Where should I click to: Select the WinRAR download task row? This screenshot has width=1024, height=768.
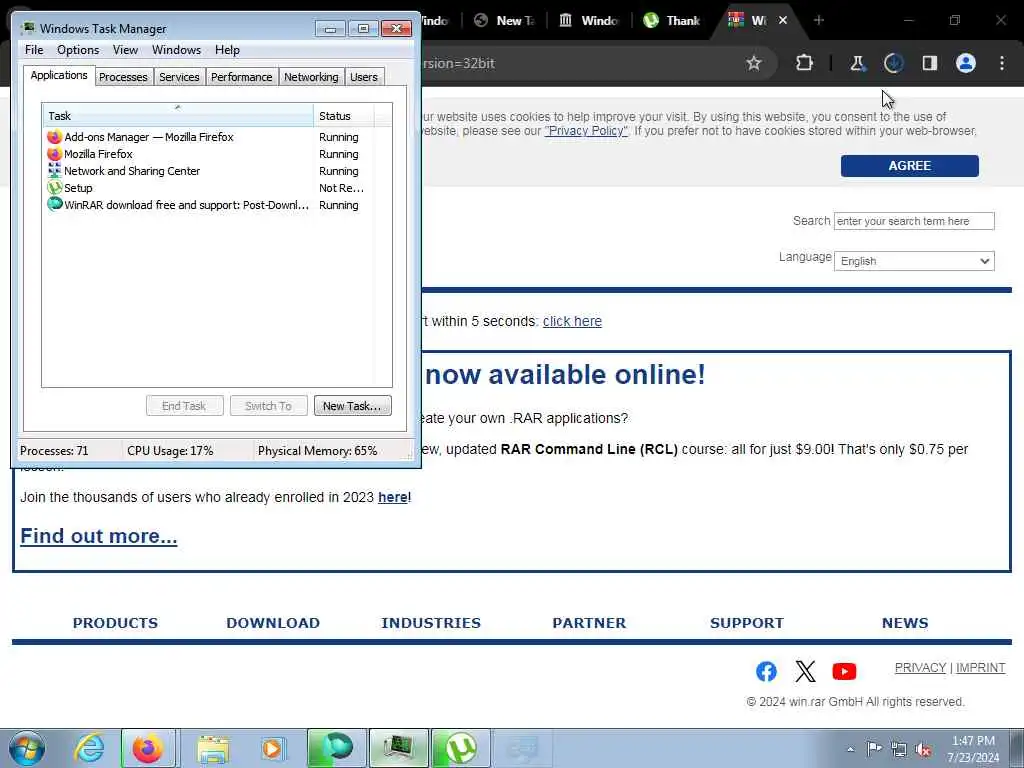pyautogui.click(x=217, y=205)
